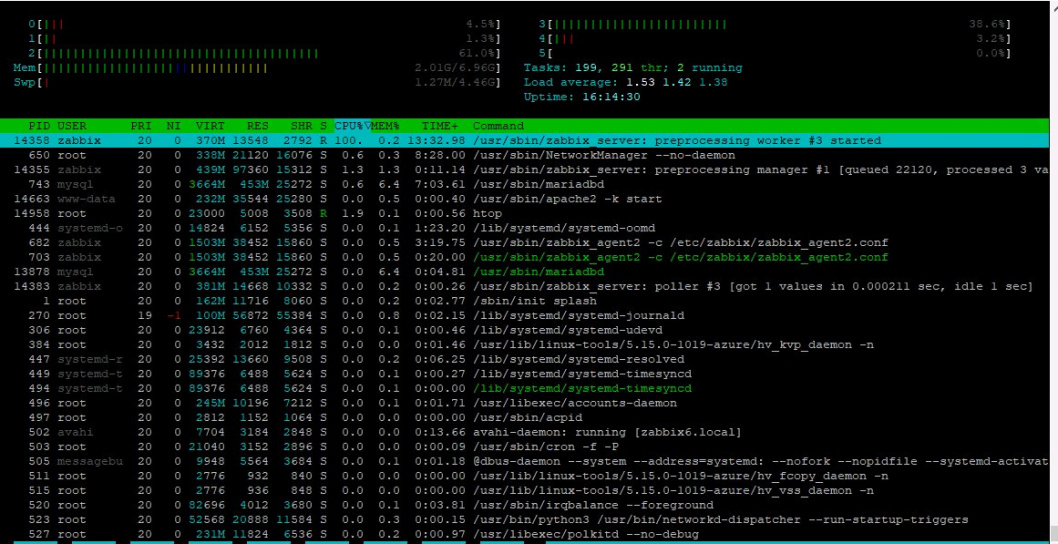This screenshot has width=1058, height=544.
Task: Click the CPU 5 meter showing 0.0%
Action: [775, 53]
